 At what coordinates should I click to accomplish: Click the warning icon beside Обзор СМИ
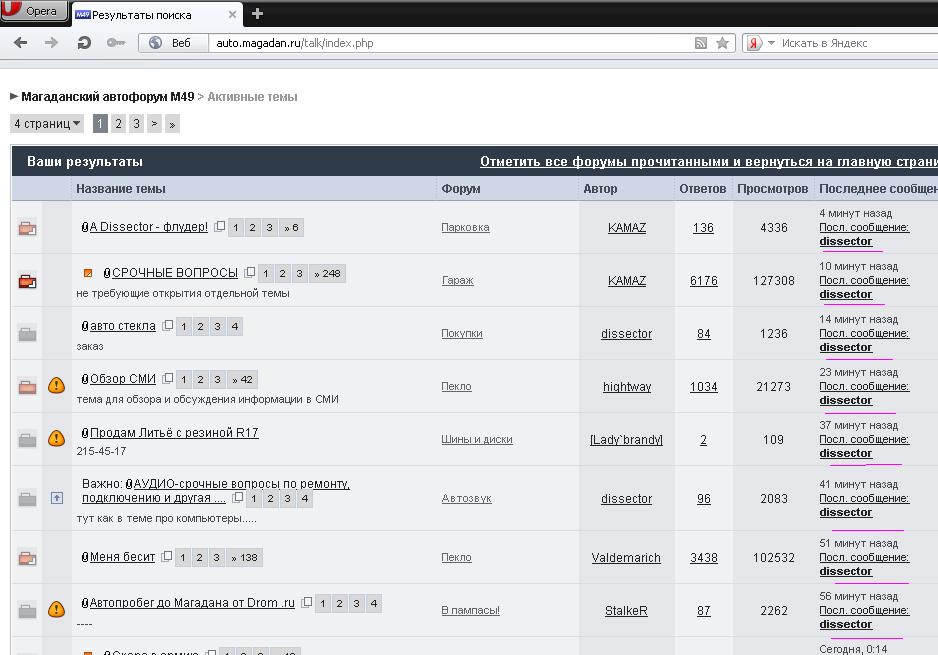tap(57, 386)
